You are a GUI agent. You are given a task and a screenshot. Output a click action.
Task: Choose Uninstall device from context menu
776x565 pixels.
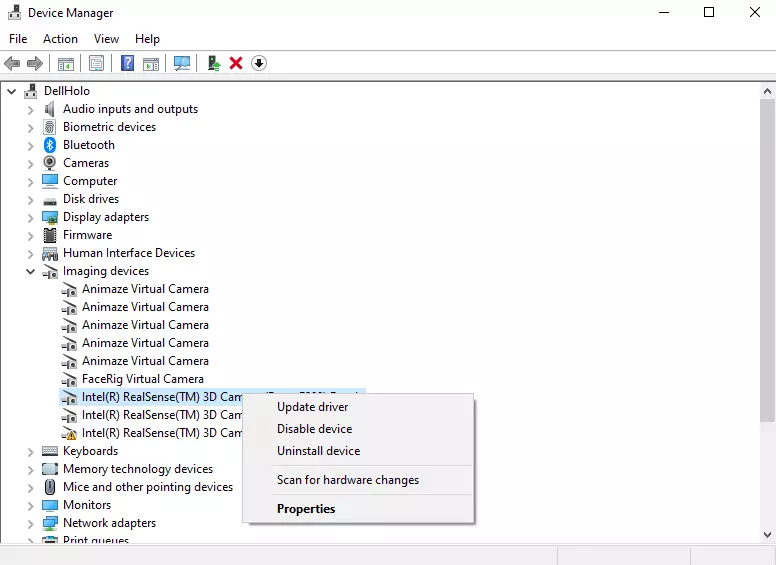[358, 451]
